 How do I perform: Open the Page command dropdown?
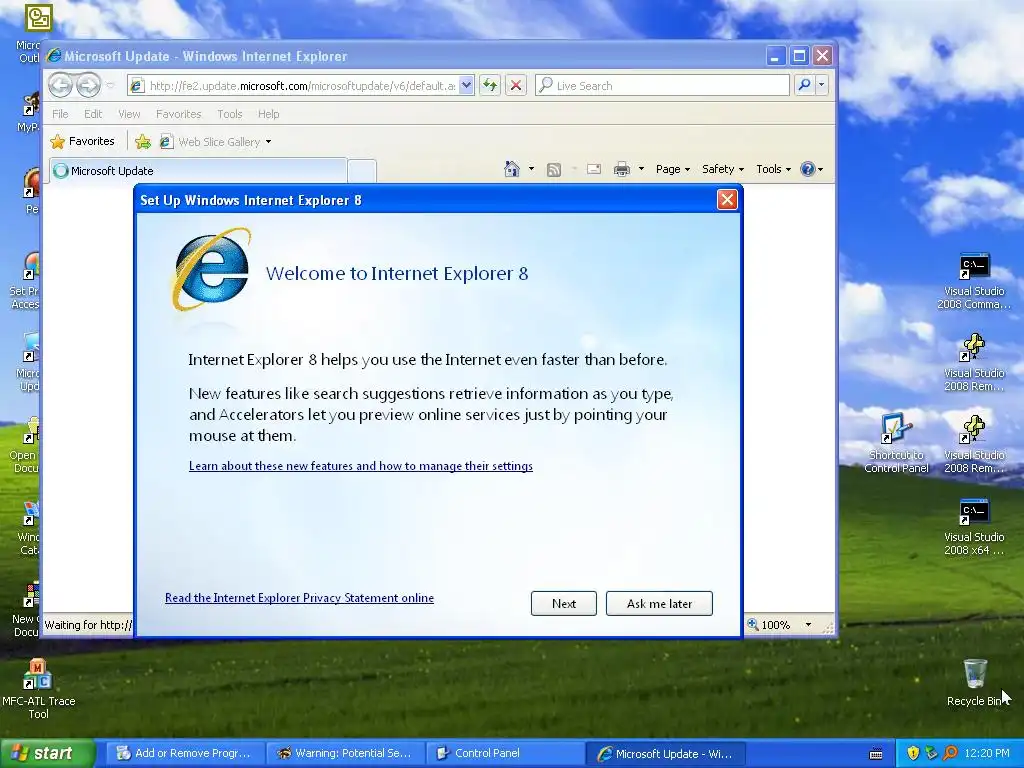673,169
